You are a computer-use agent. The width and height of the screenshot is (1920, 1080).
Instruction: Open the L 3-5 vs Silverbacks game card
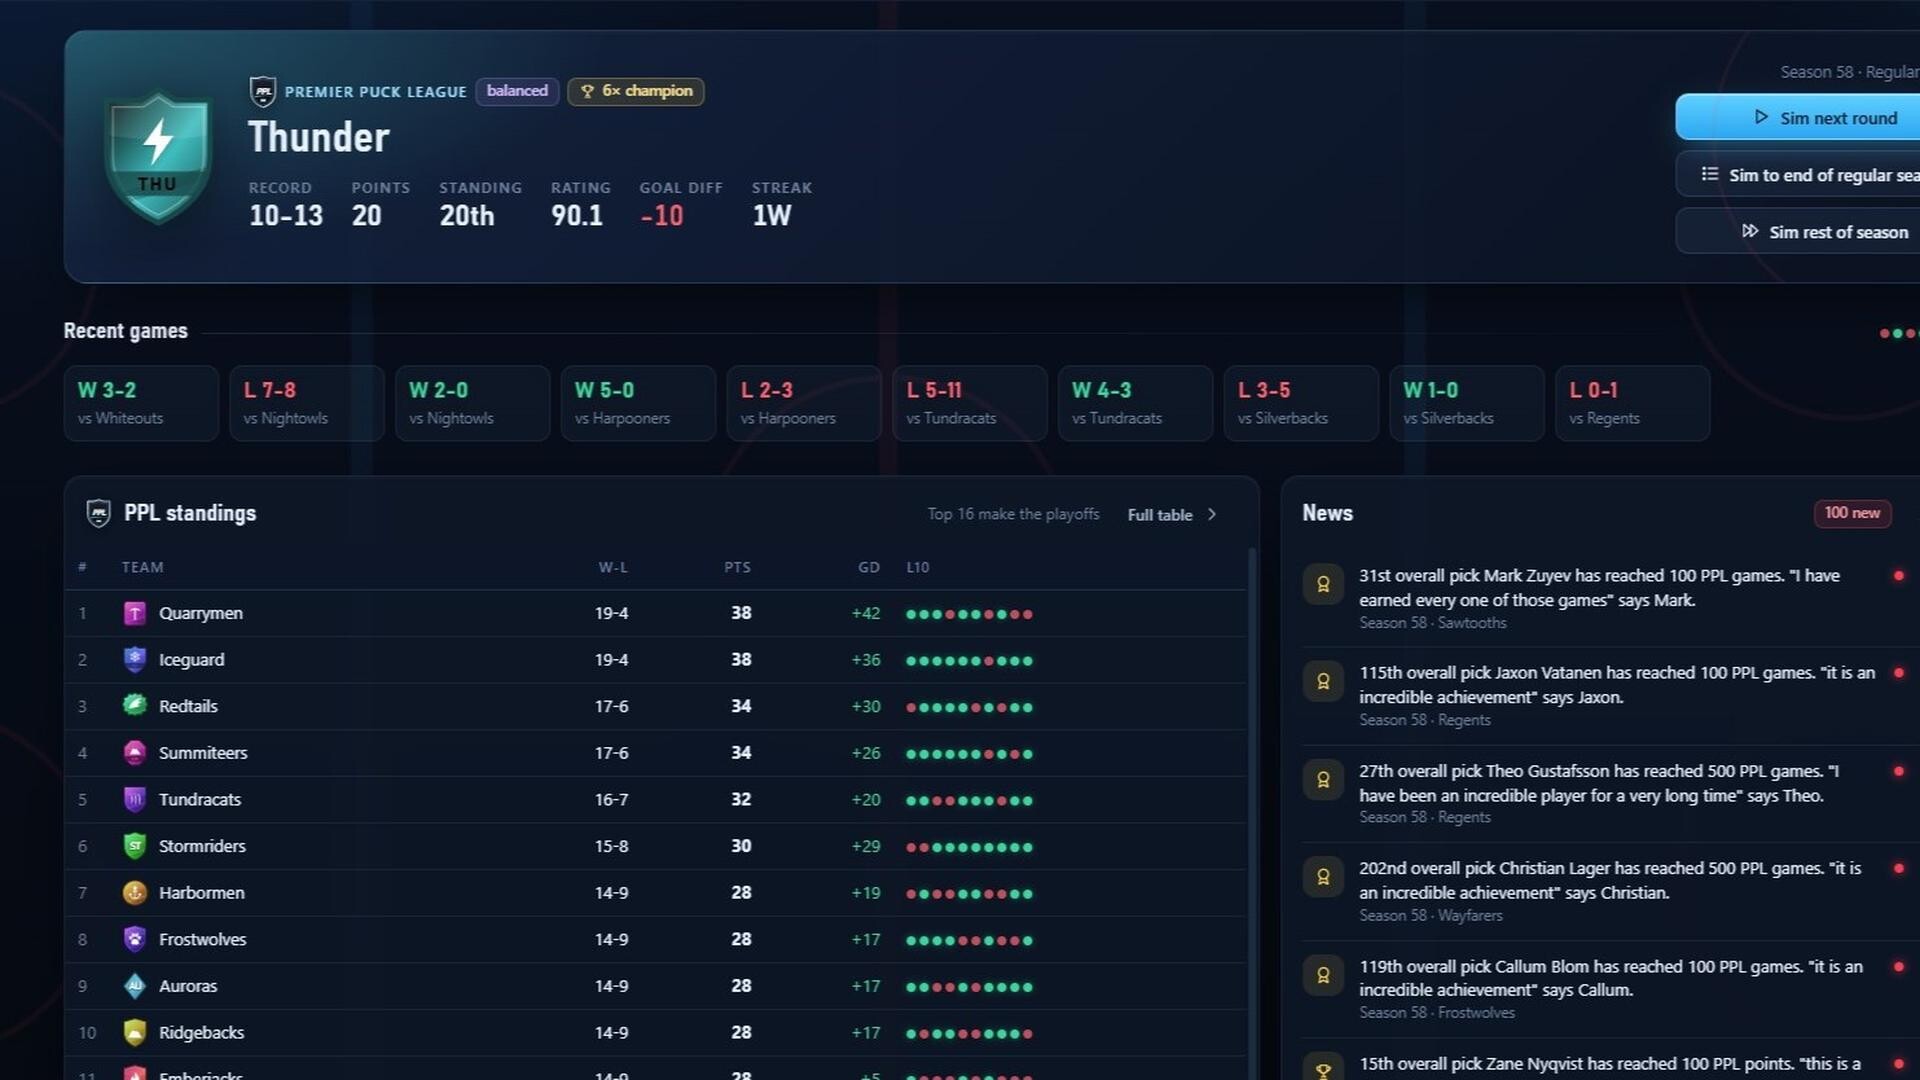point(1301,403)
